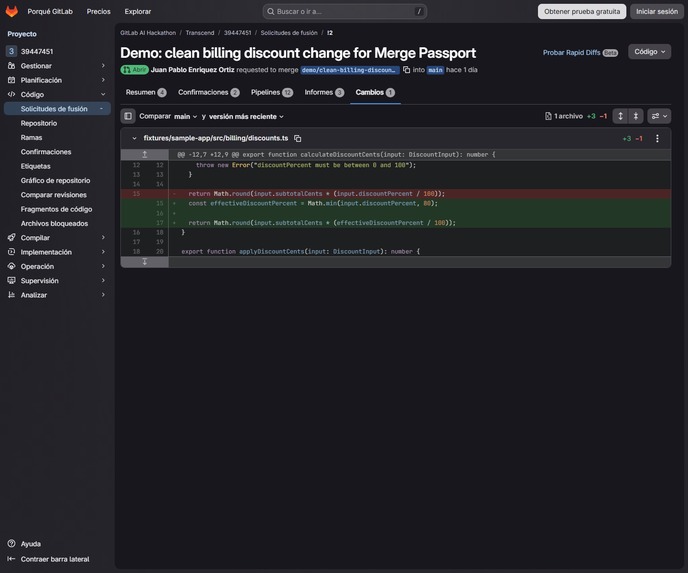This screenshot has width=688, height=573.
Task: Open Porqué GitLab in top navigation
Action: pos(50,11)
